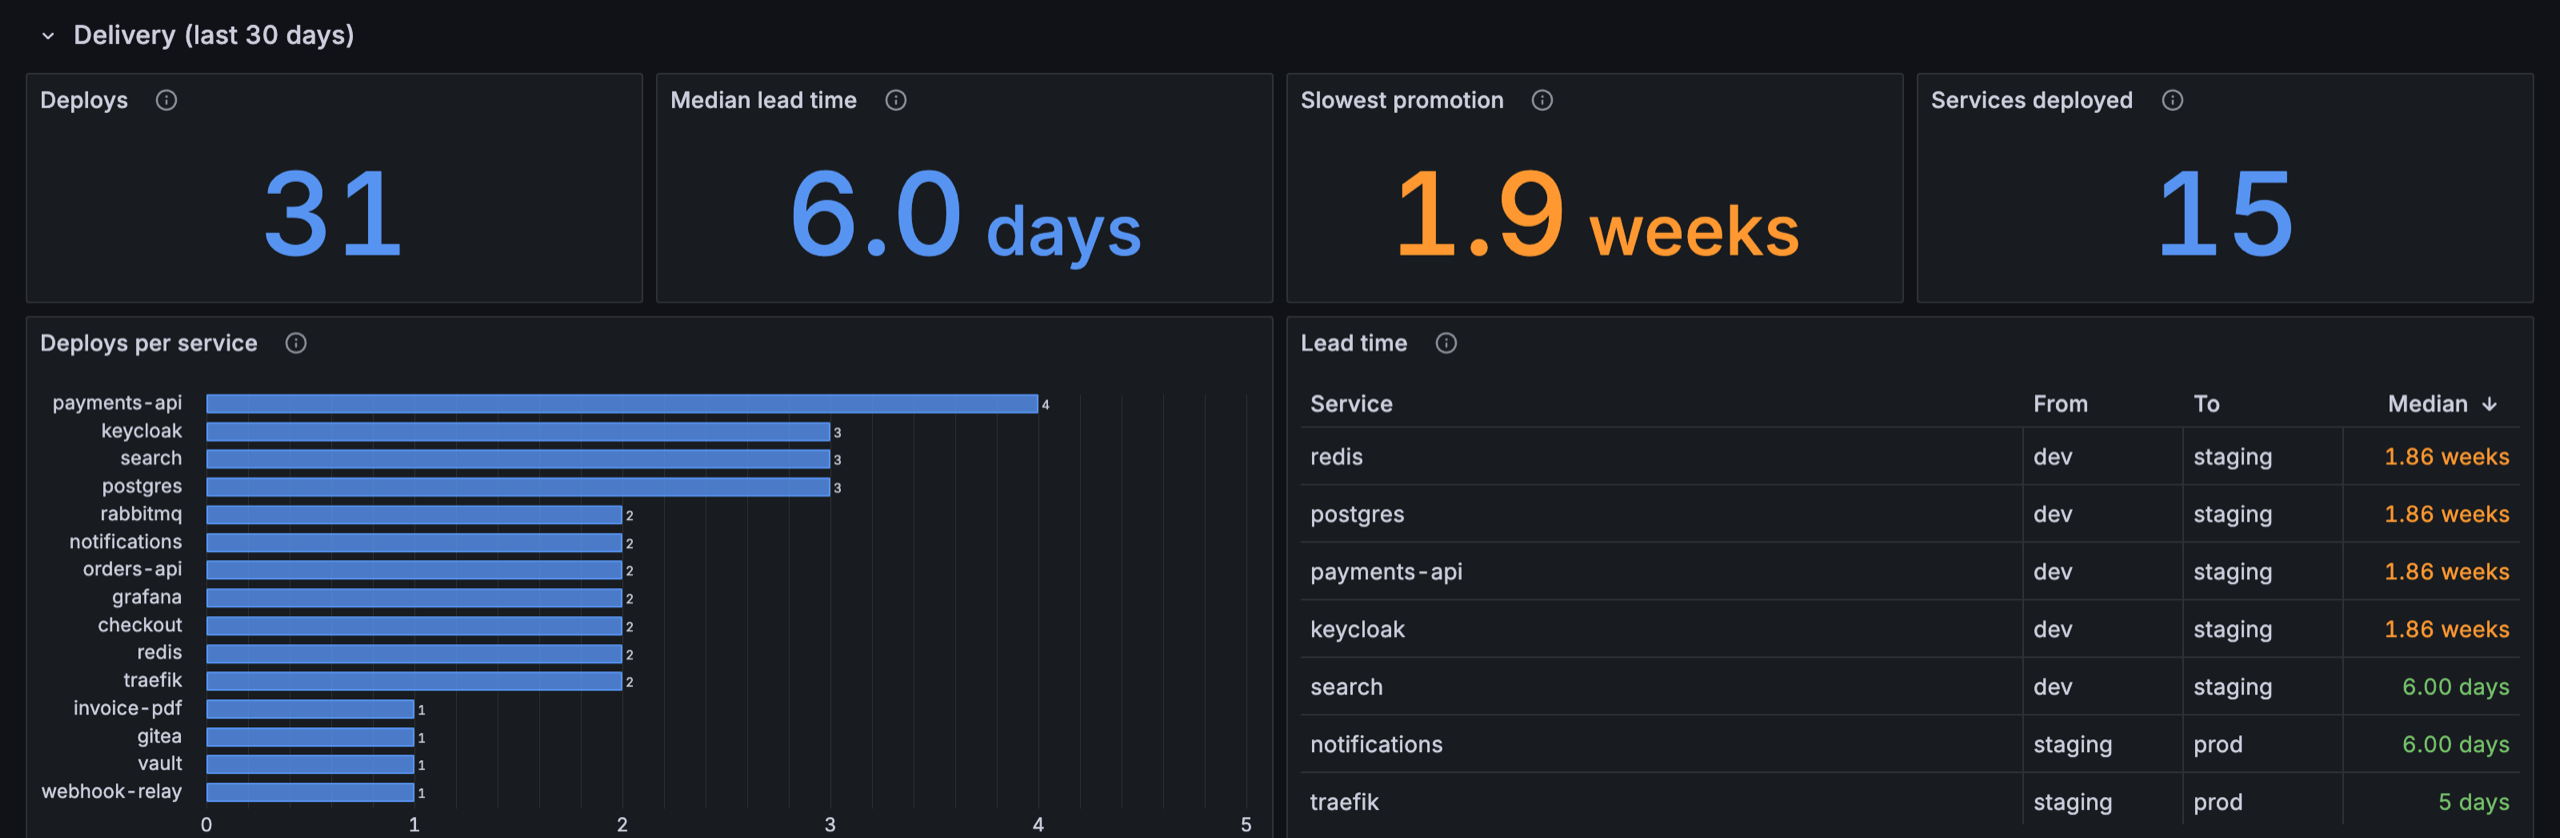Click the sort arrow beside Median column

[2490, 404]
